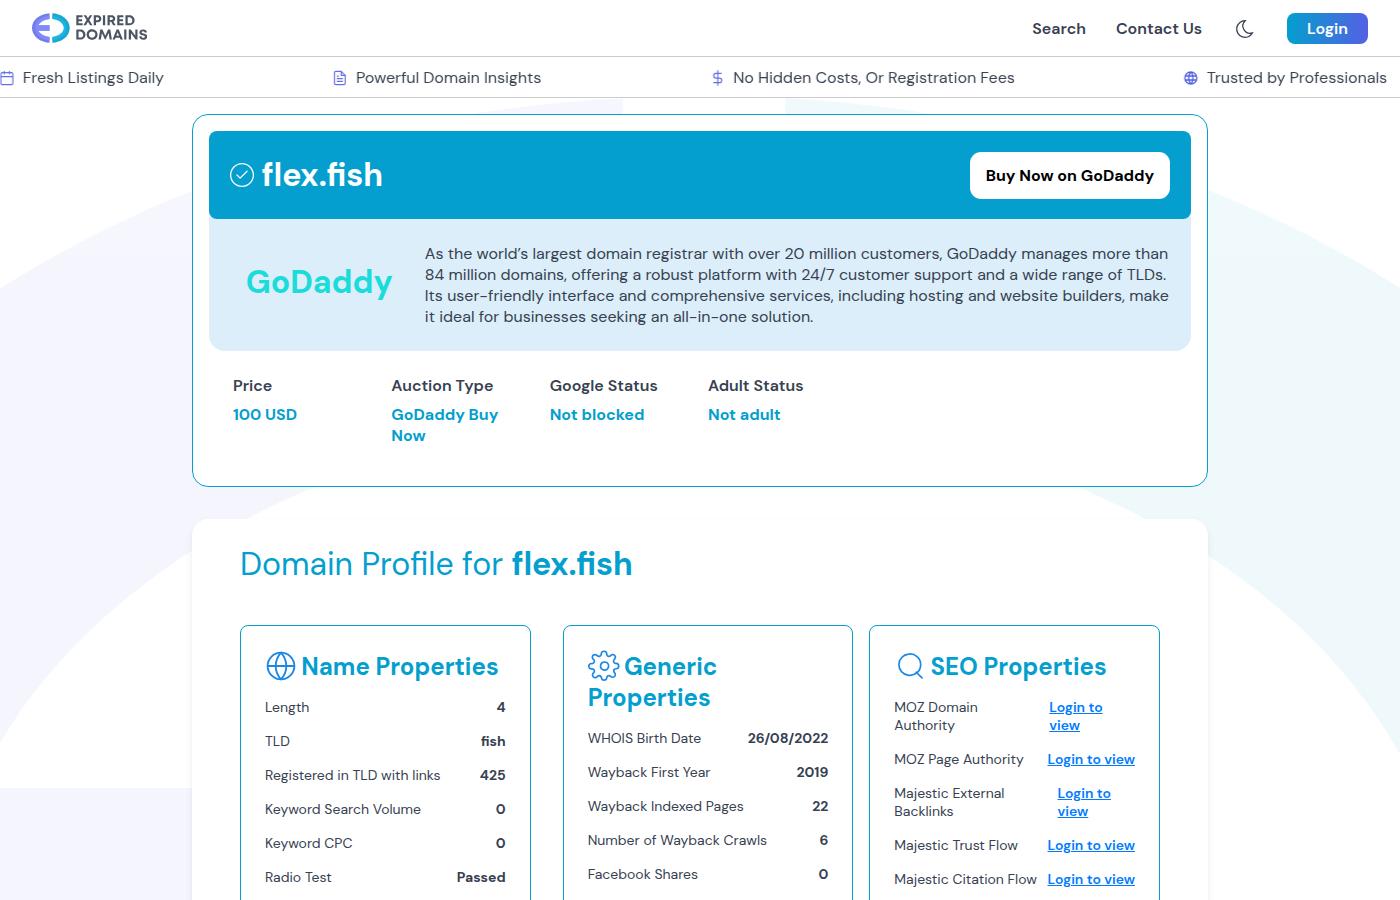Click the Registered in TLD with links value 425
Viewport: 1400px width, 900px height.
493,775
